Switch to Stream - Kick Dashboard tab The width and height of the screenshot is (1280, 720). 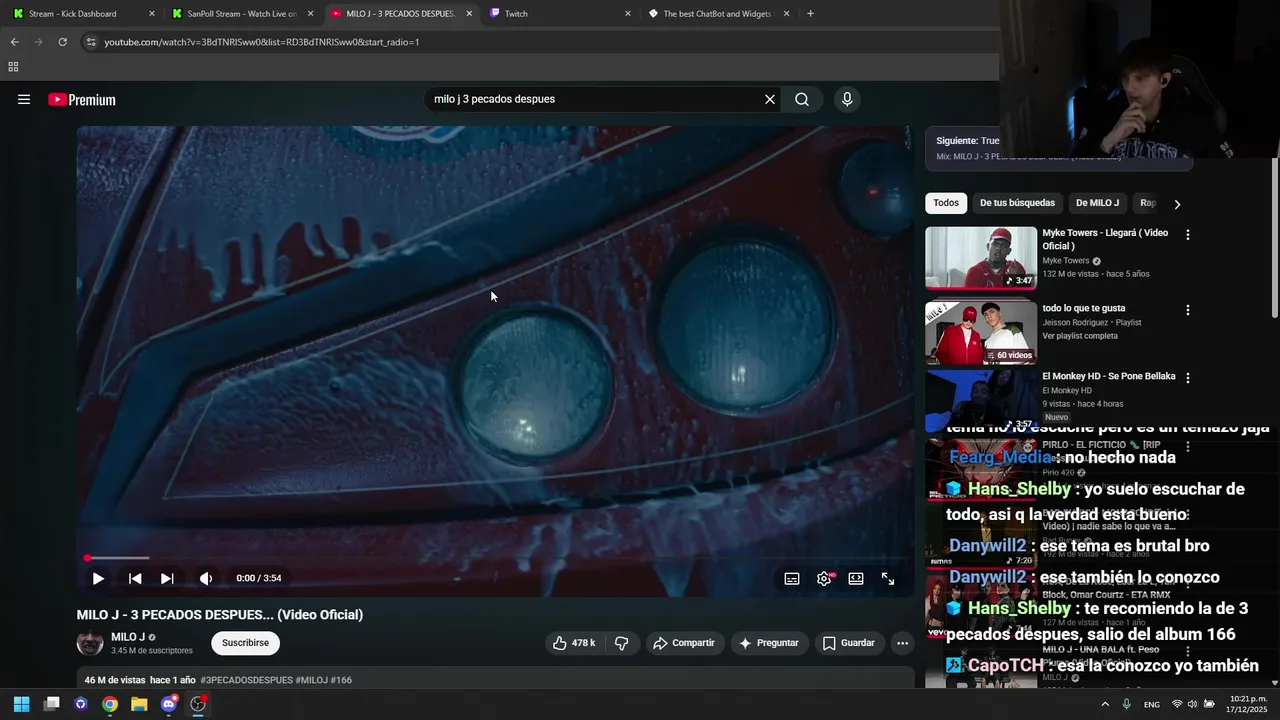[x=84, y=14]
